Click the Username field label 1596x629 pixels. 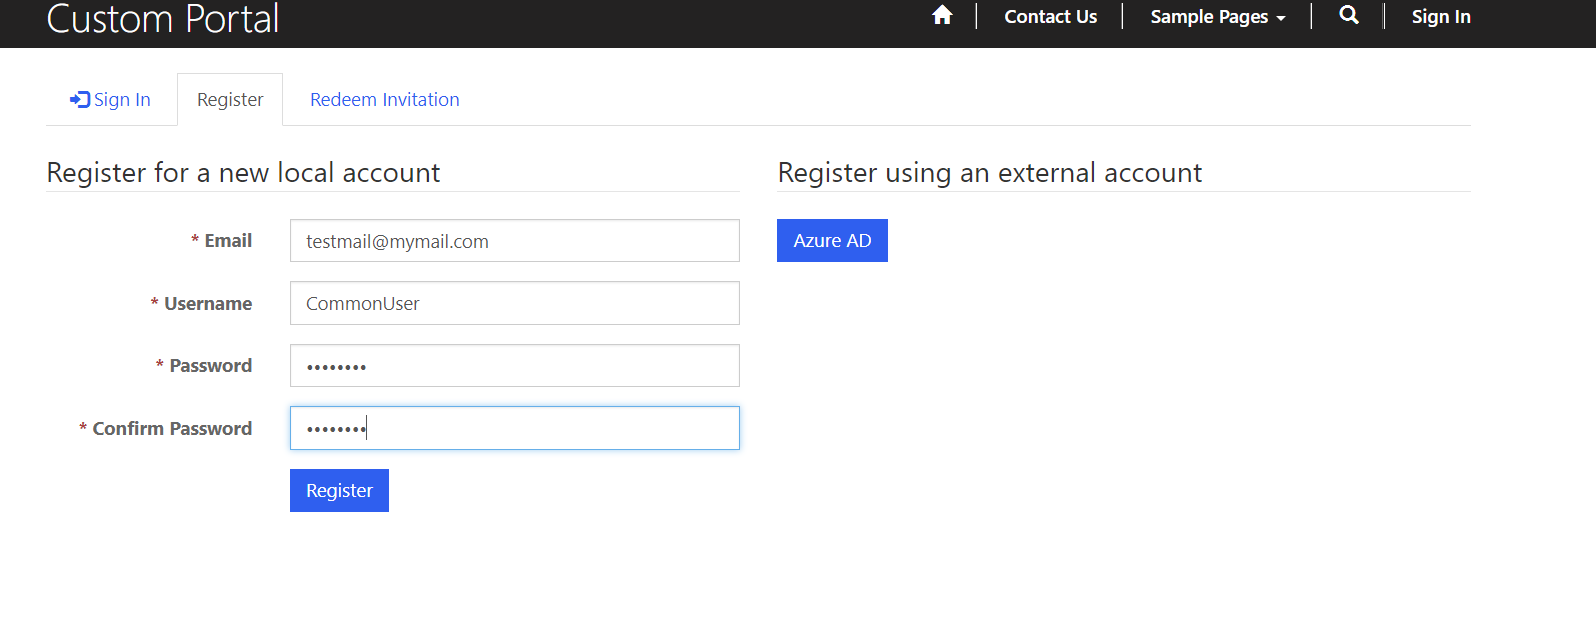point(208,304)
